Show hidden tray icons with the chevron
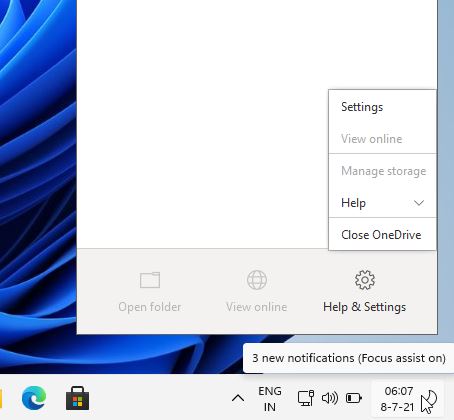454x420 pixels. [238, 398]
